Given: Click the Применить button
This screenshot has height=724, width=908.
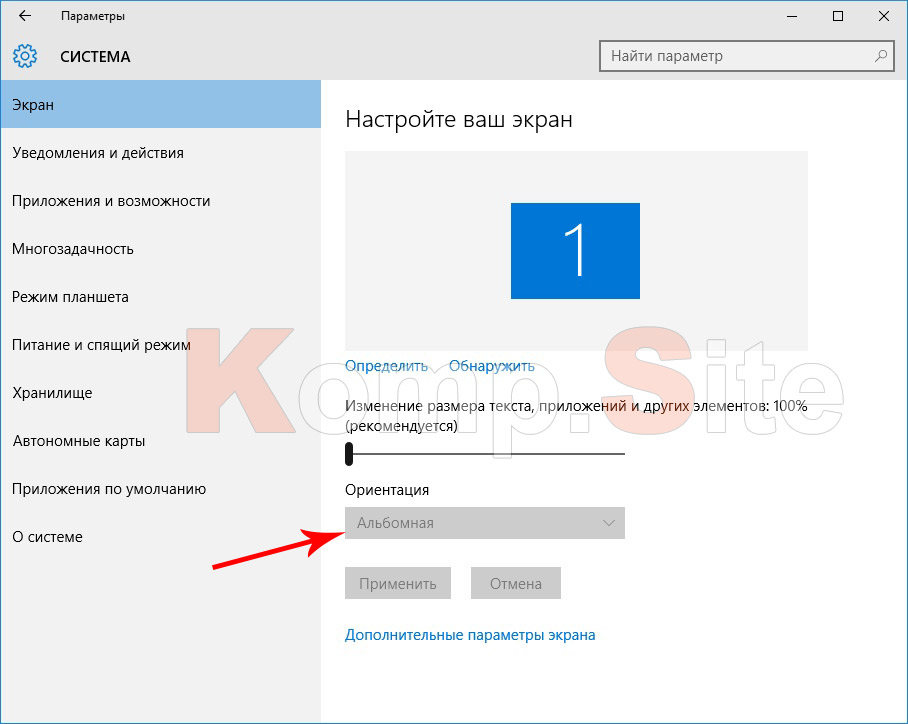Looking at the screenshot, I should pyautogui.click(x=398, y=583).
